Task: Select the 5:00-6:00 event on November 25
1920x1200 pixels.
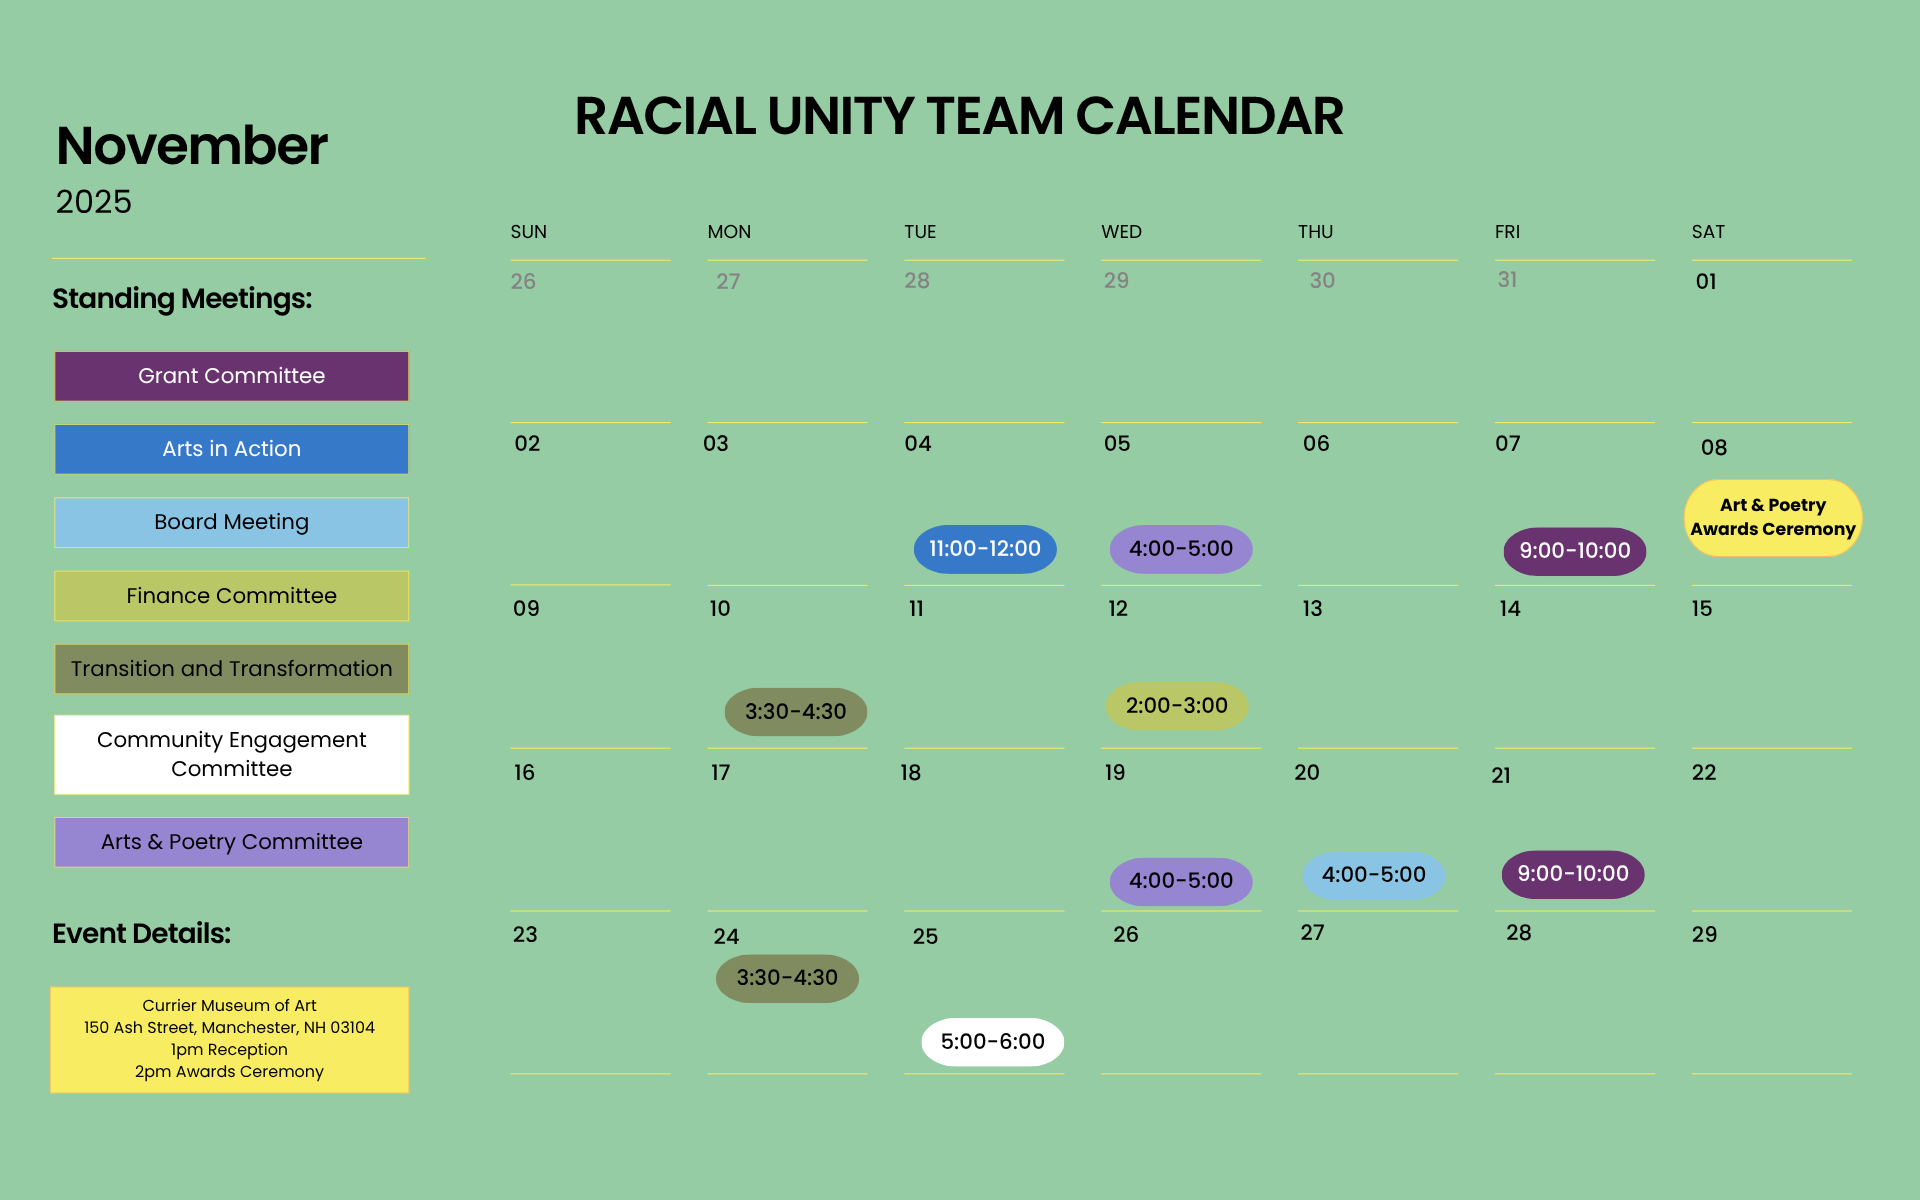Action: click(992, 1042)
